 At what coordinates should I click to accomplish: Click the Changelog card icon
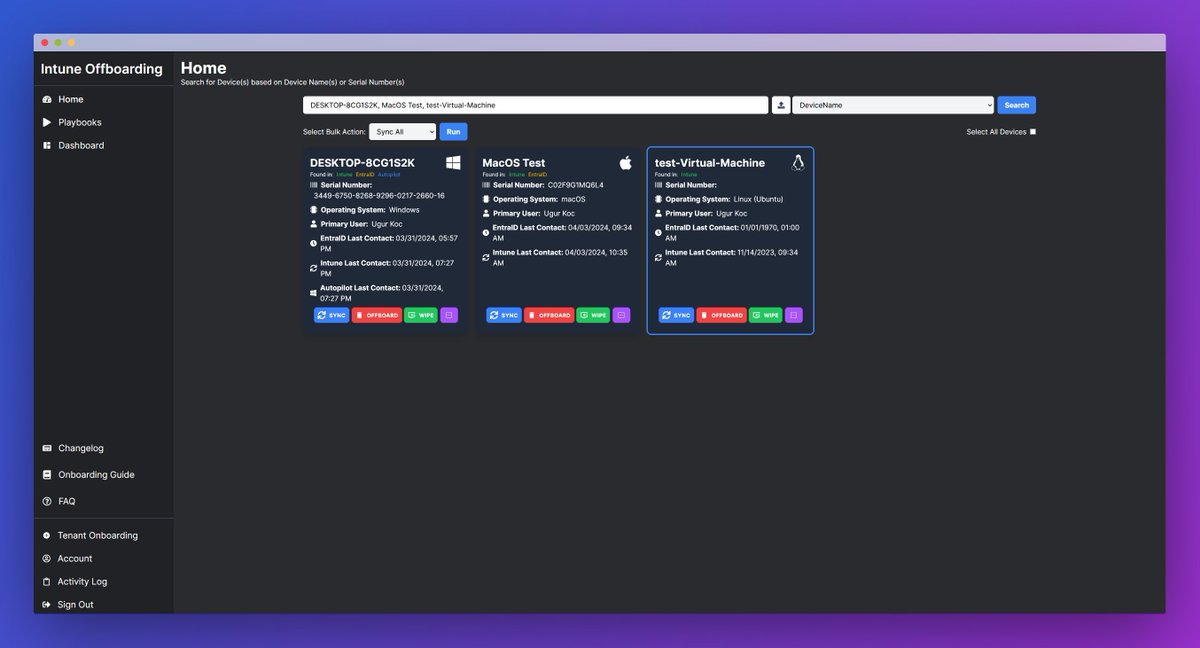[47, 448]
